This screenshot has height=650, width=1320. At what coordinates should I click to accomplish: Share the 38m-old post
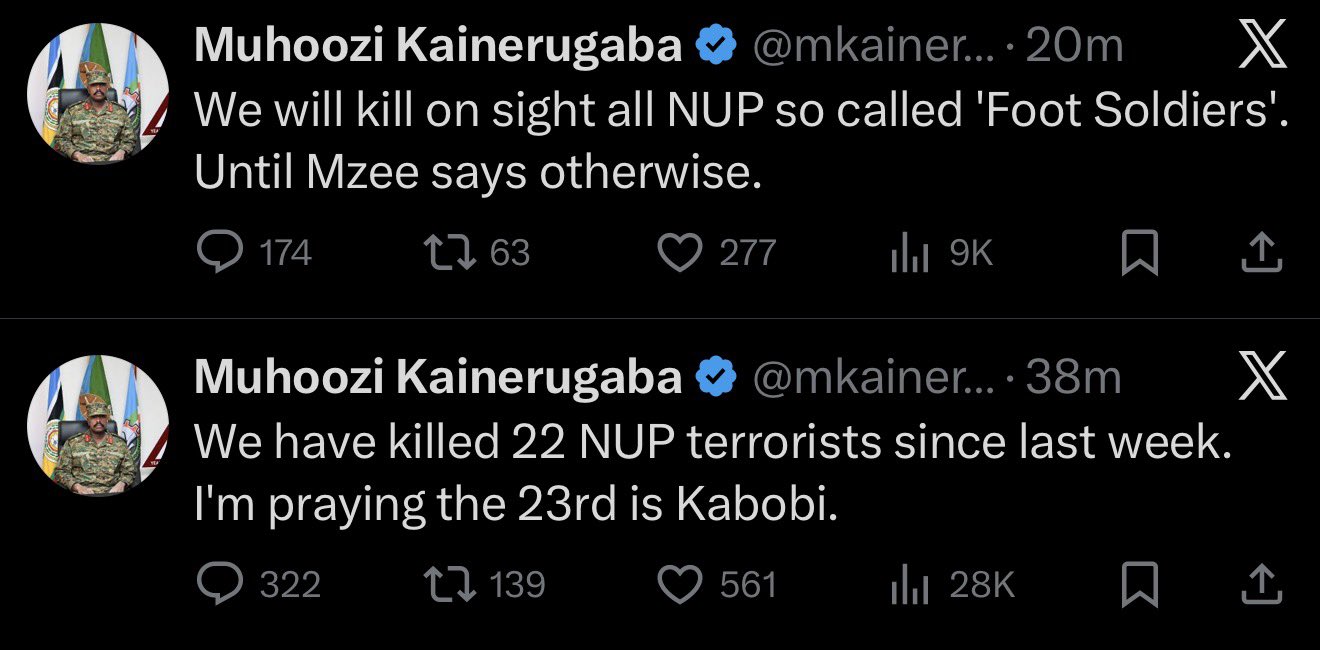click(1262, 586)
